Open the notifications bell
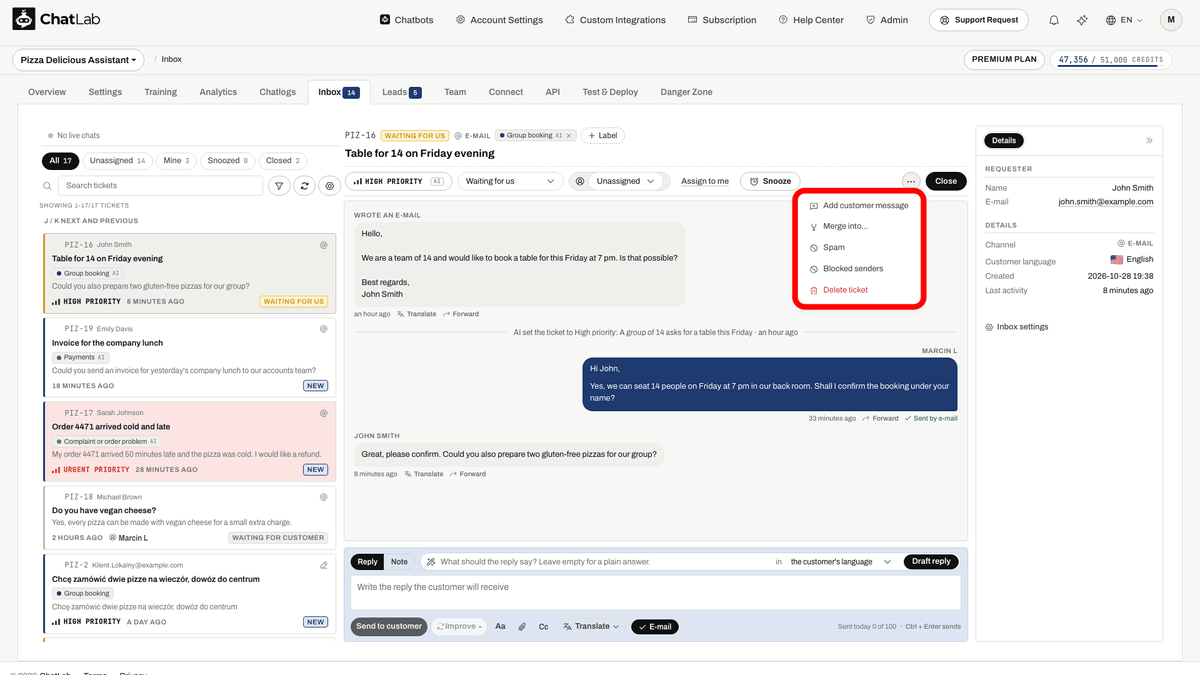Screen dimensions: 1200x675 (1054, 20)
